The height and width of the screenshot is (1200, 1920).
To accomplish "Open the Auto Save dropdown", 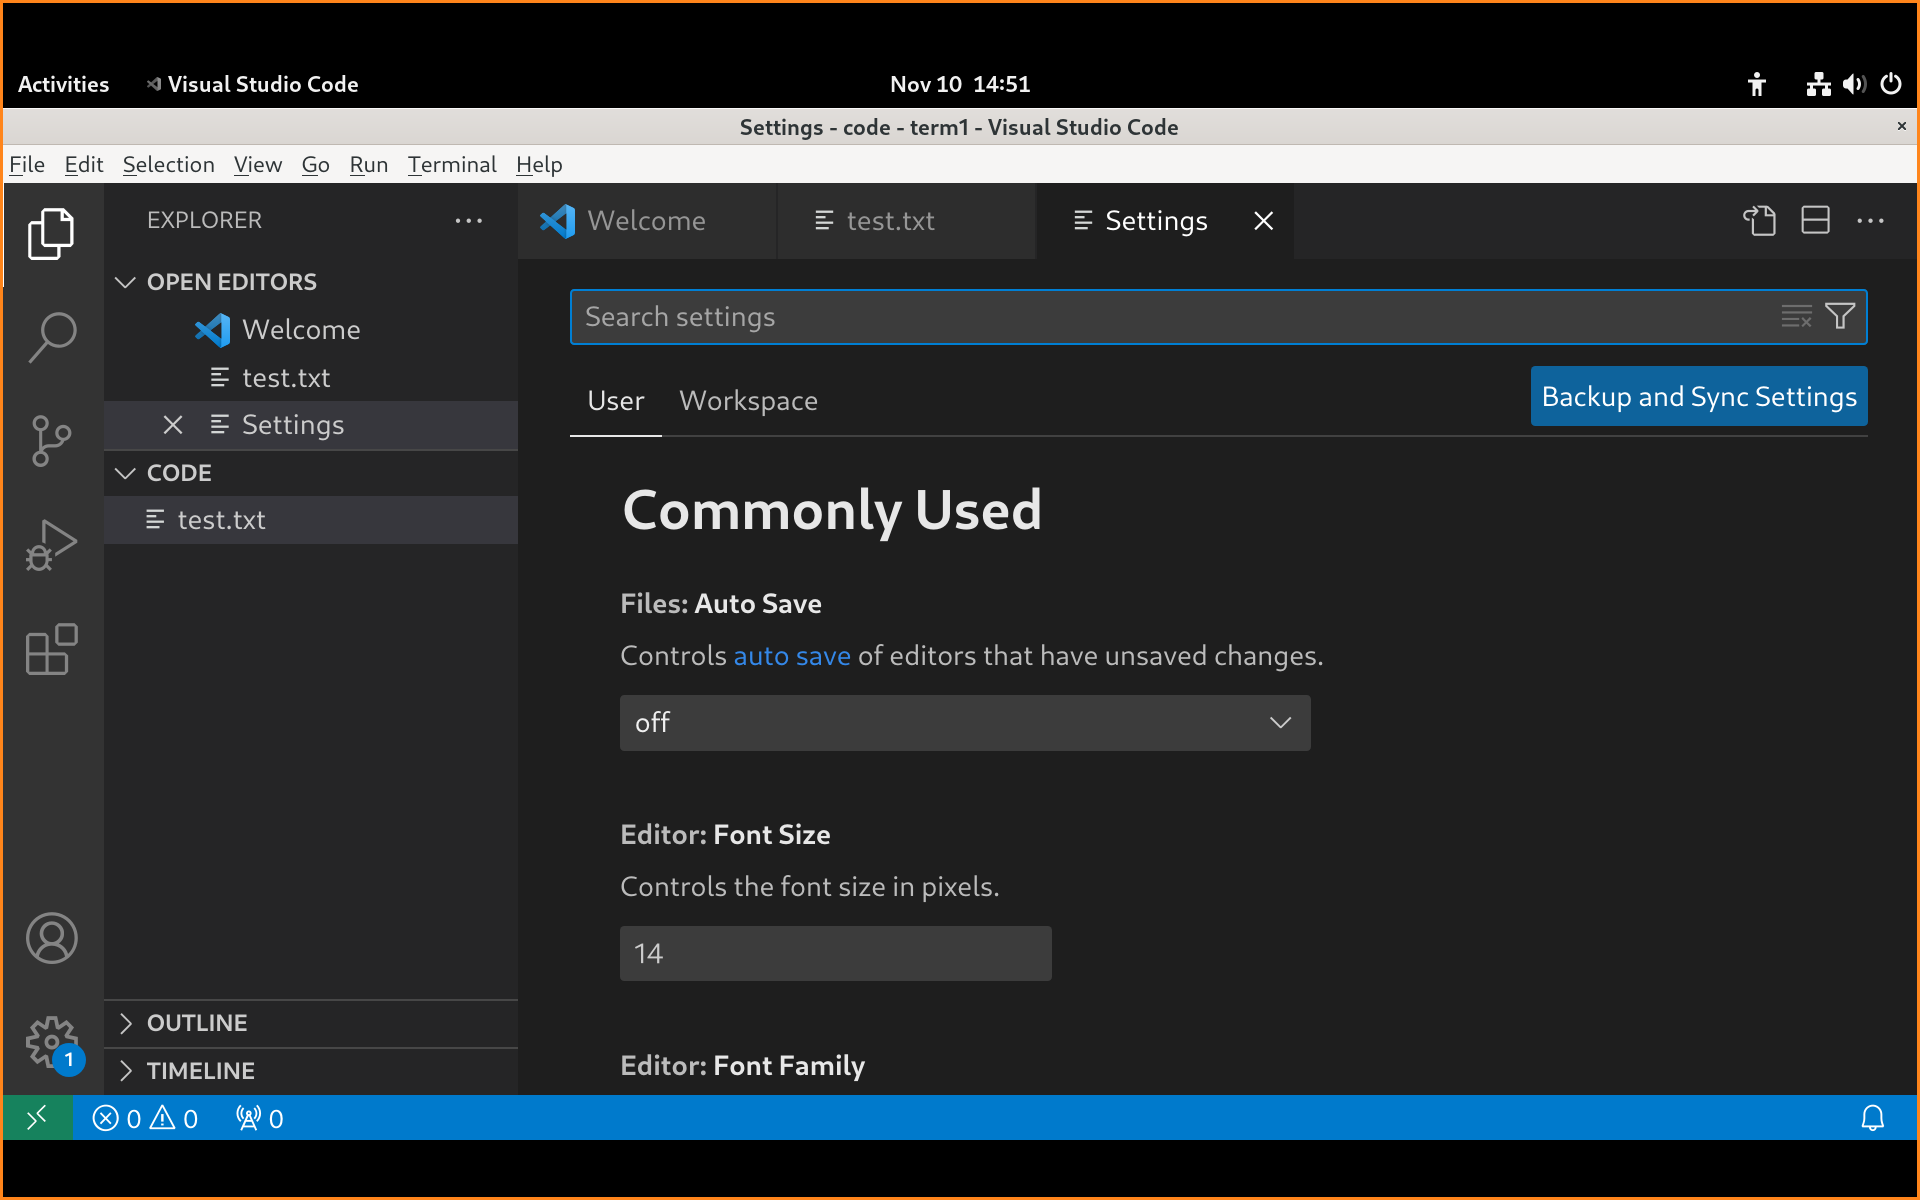I will click(x=964, y=723).
